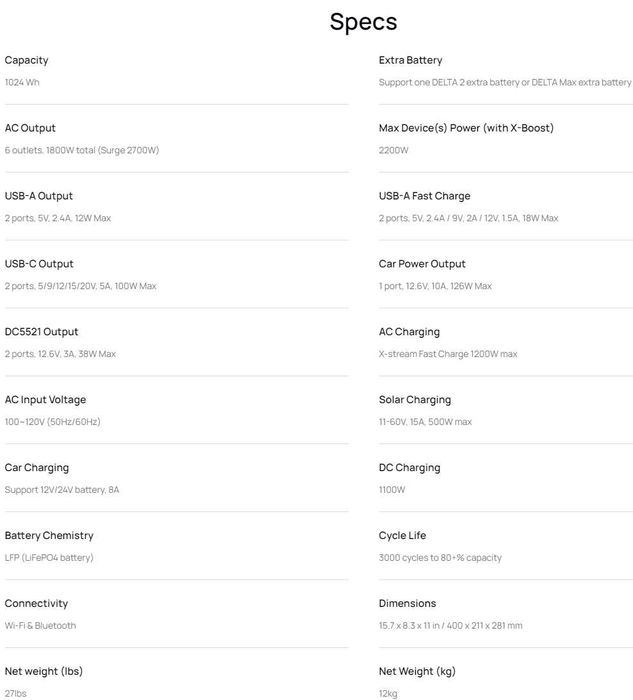
Task: Click the Cycle Life label
Action: tap(402, 536)
